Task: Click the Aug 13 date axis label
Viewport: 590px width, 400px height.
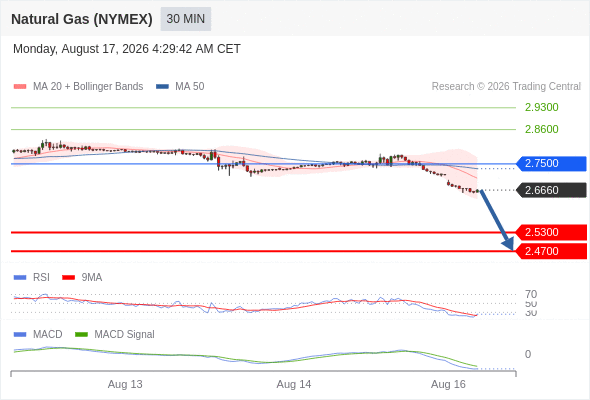Action: 125,384
